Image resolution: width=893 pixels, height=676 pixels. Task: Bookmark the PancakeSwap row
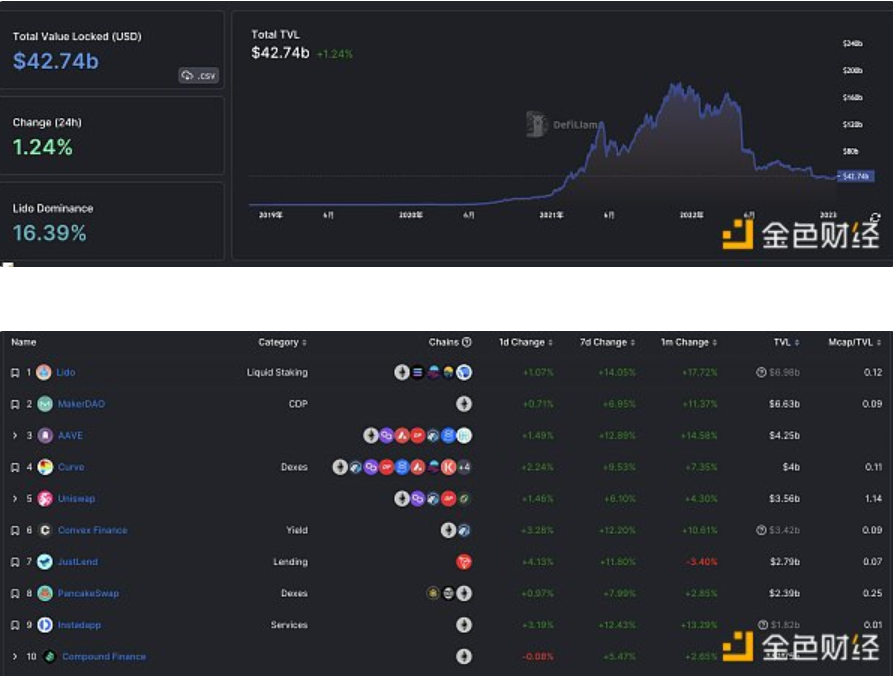point(15,593)
